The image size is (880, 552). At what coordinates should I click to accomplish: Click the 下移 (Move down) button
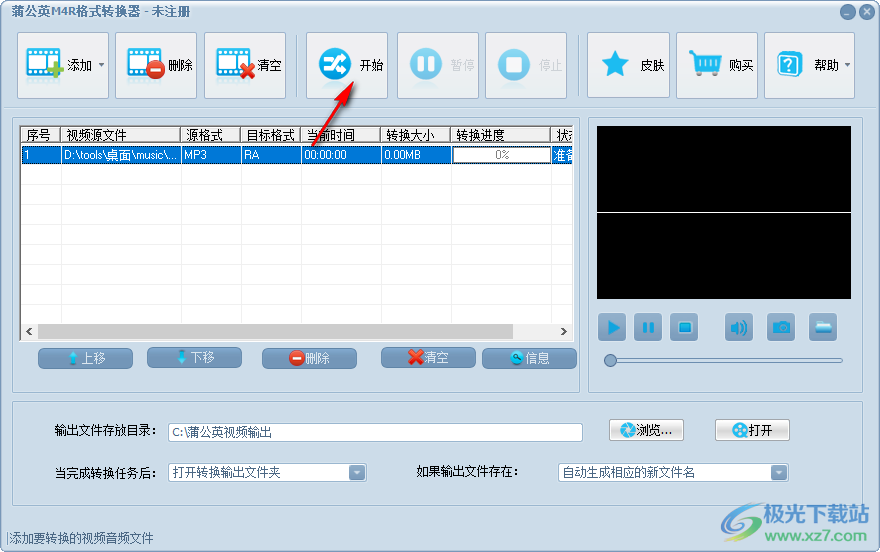[194, 357]
